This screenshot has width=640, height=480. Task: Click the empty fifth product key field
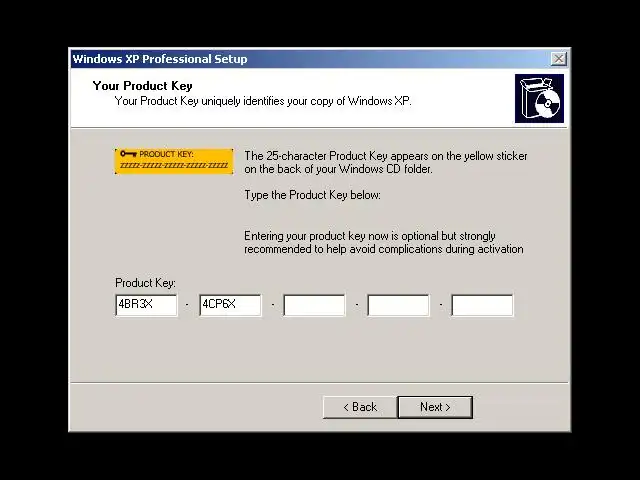[x=482, y=305]
